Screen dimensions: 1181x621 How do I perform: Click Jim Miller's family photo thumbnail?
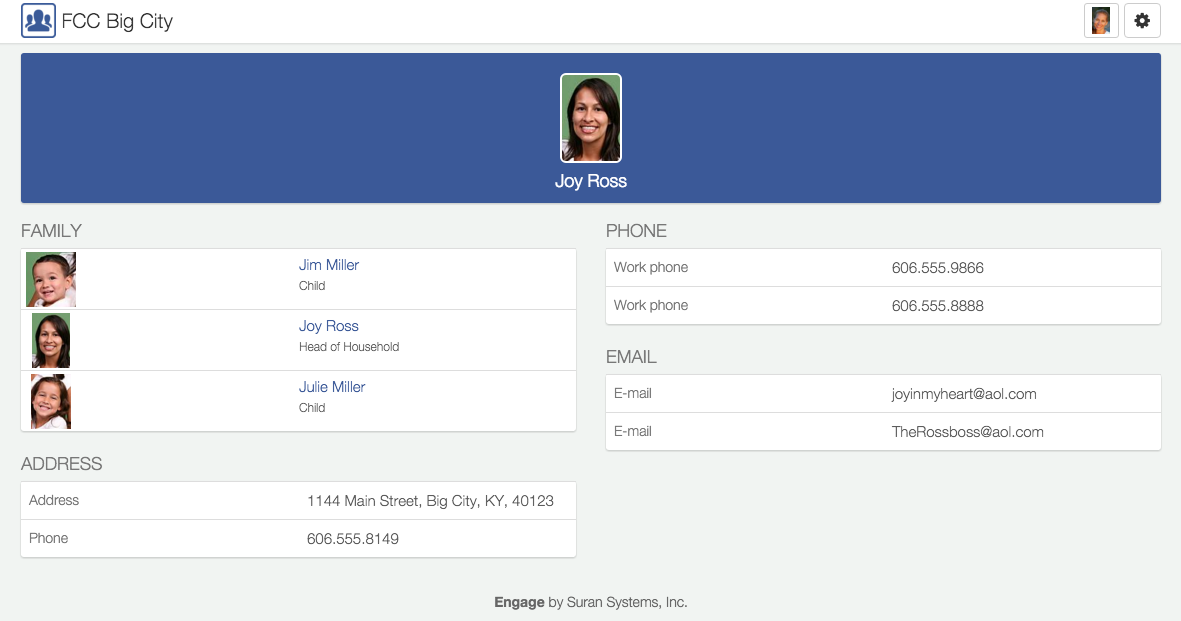coord(51,279)
